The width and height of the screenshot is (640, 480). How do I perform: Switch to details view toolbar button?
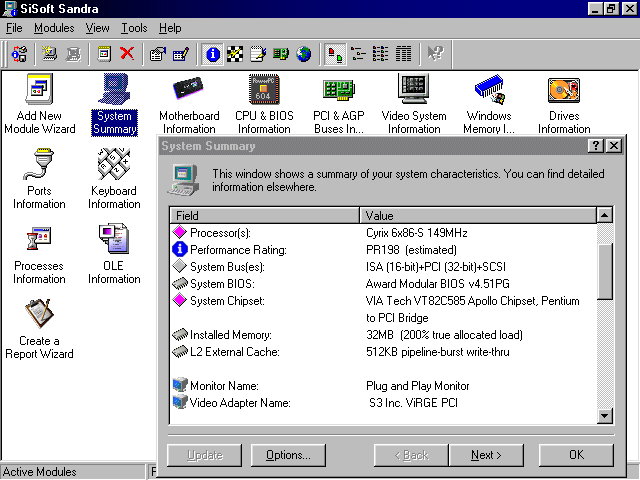coord(403,54)
